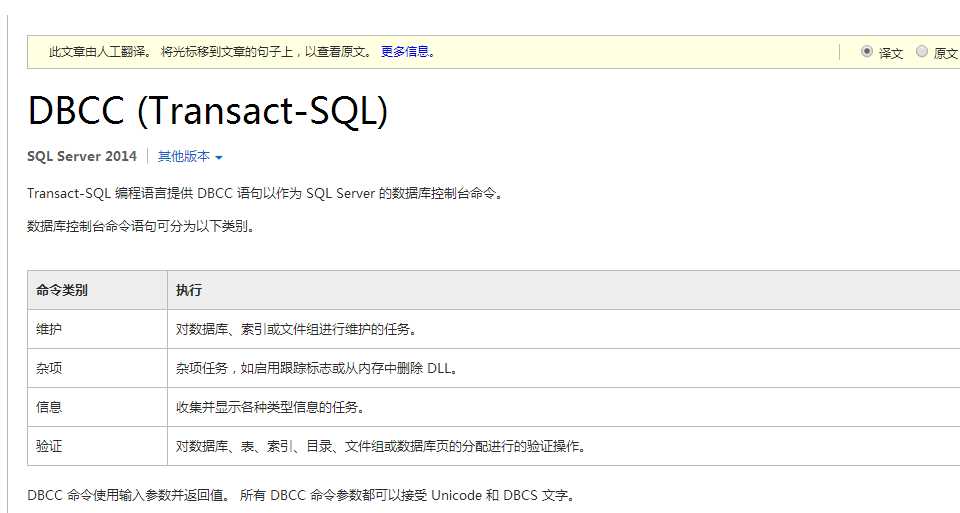Click the notice 此文章由人工翻译
960x513 pixels.
[101, 52]
